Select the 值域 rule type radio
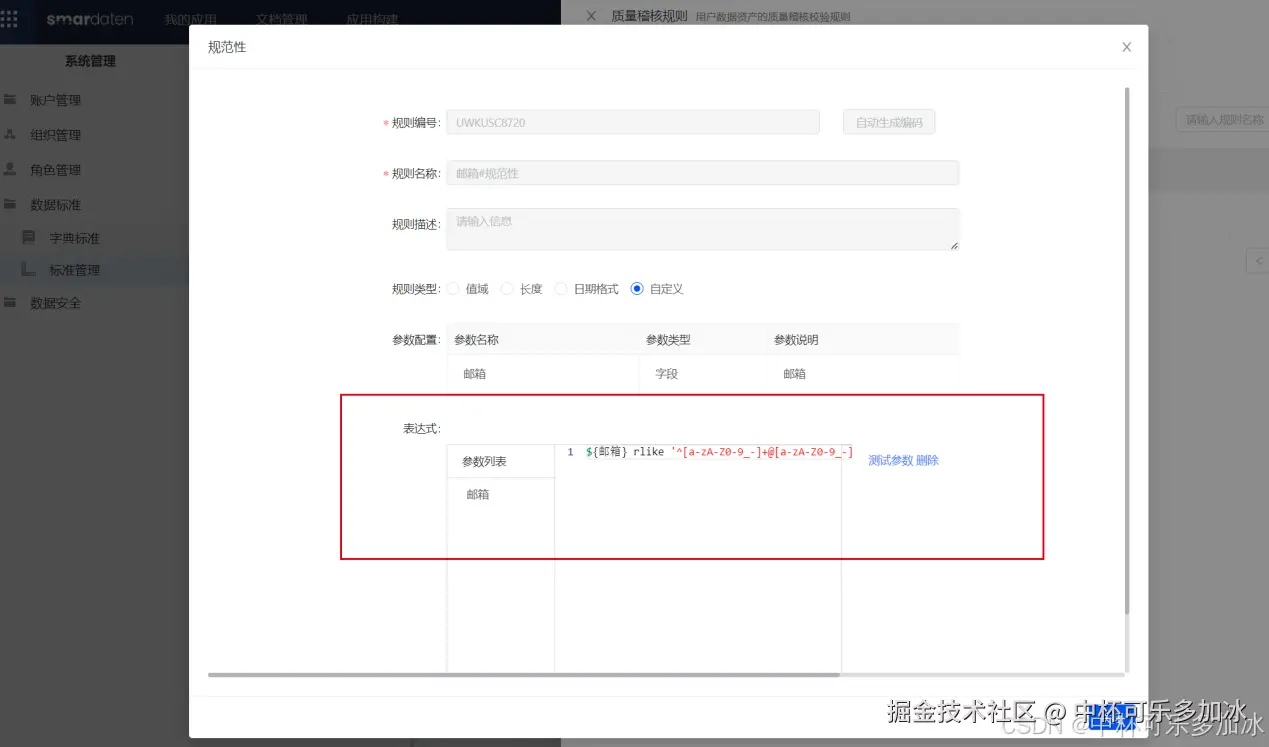 point(452,288)
